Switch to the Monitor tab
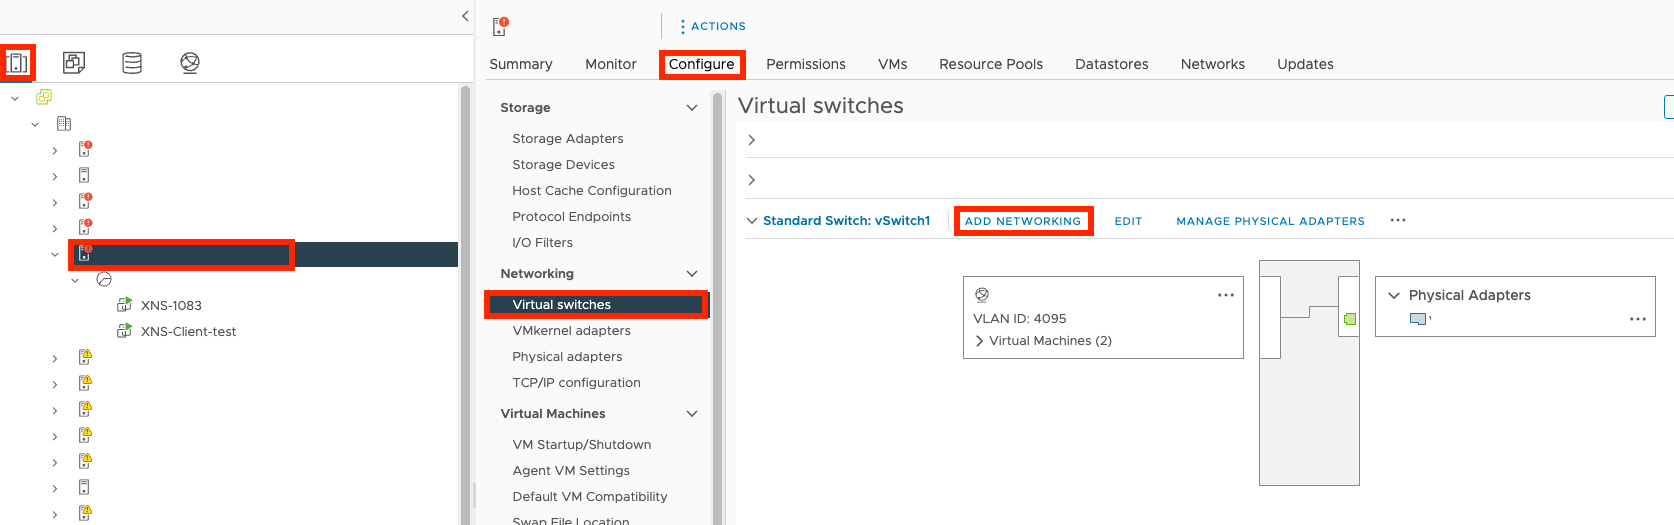This screenshot has width=1674, height=525. tap(610, 64)
